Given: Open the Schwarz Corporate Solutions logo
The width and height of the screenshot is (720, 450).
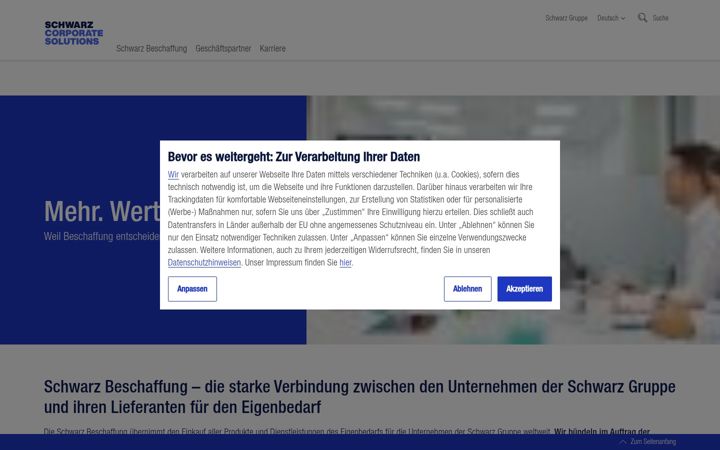Looking at the screenshot, I should click(73, 33).
